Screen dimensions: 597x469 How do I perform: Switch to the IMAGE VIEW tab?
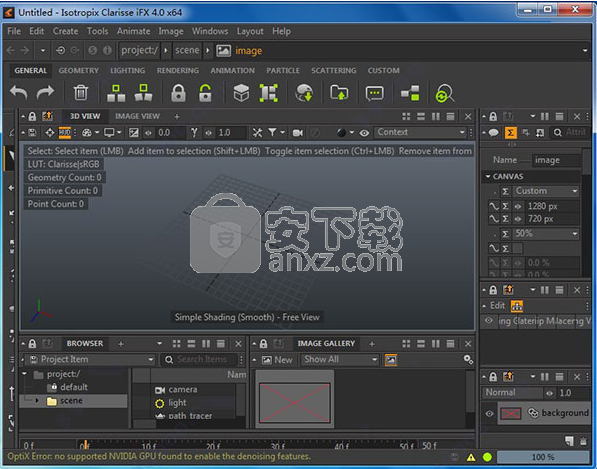(137, 116)
